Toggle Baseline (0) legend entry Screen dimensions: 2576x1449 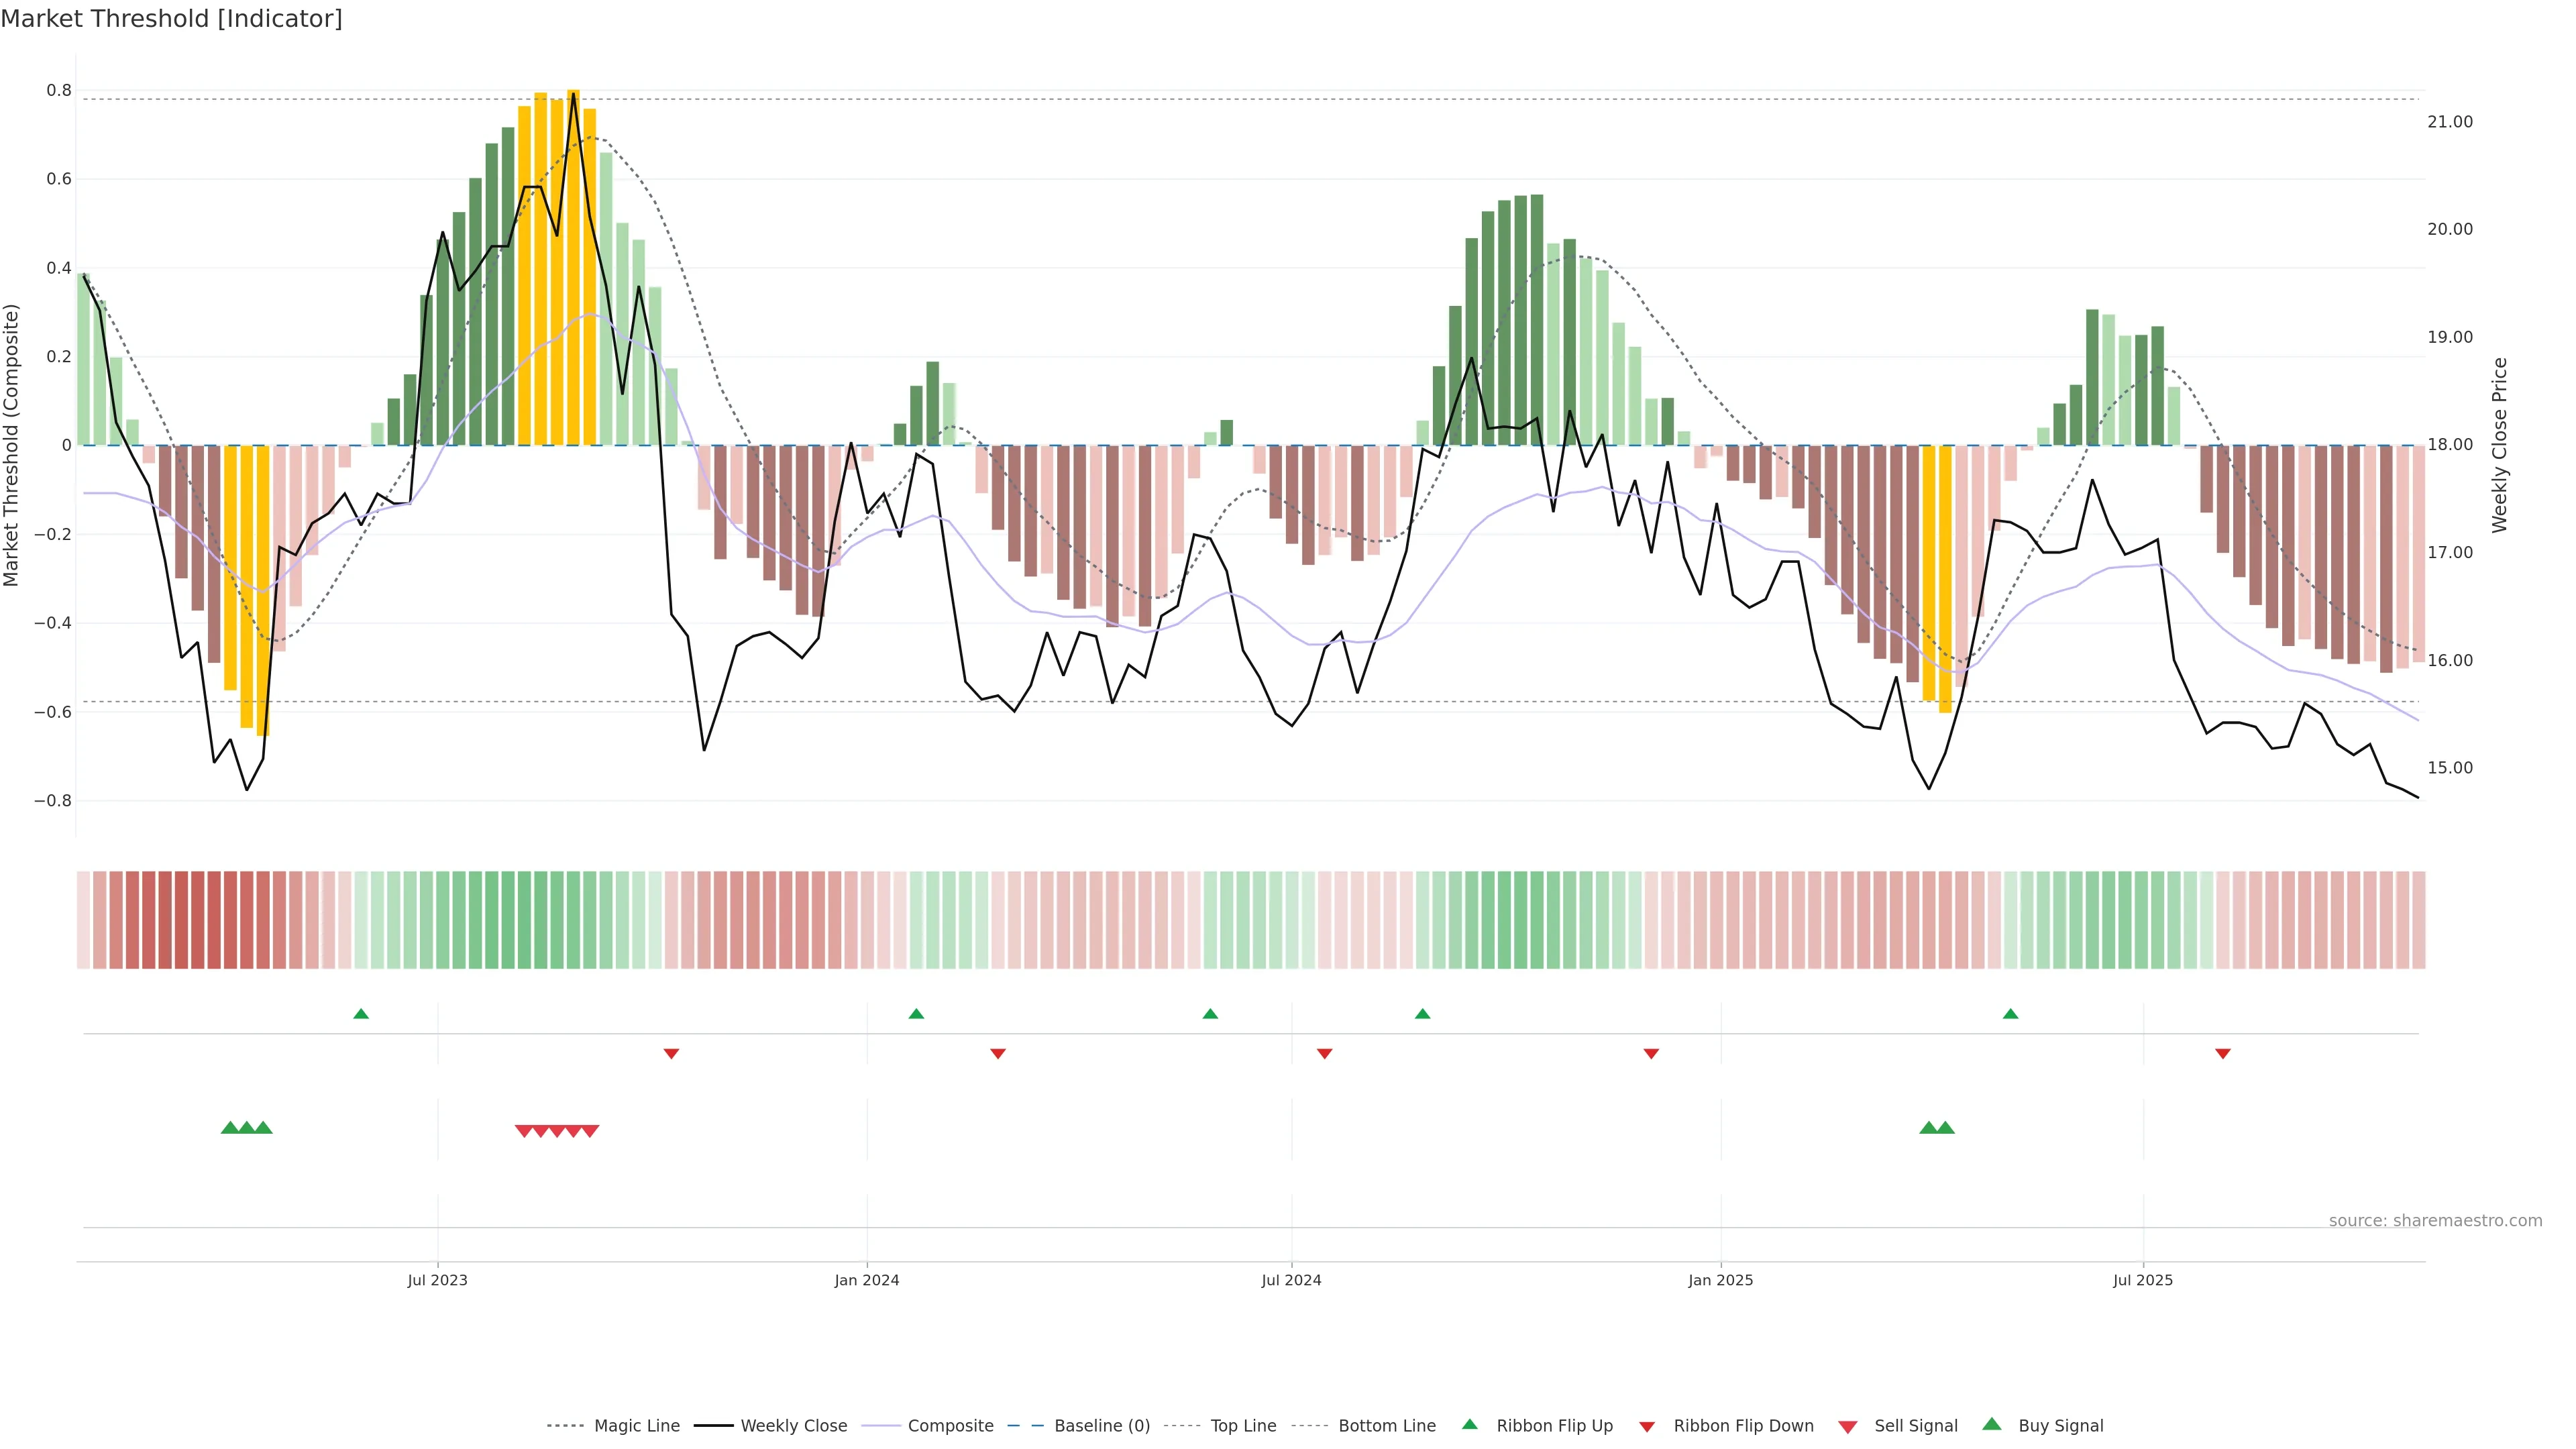point(1102,1426)
